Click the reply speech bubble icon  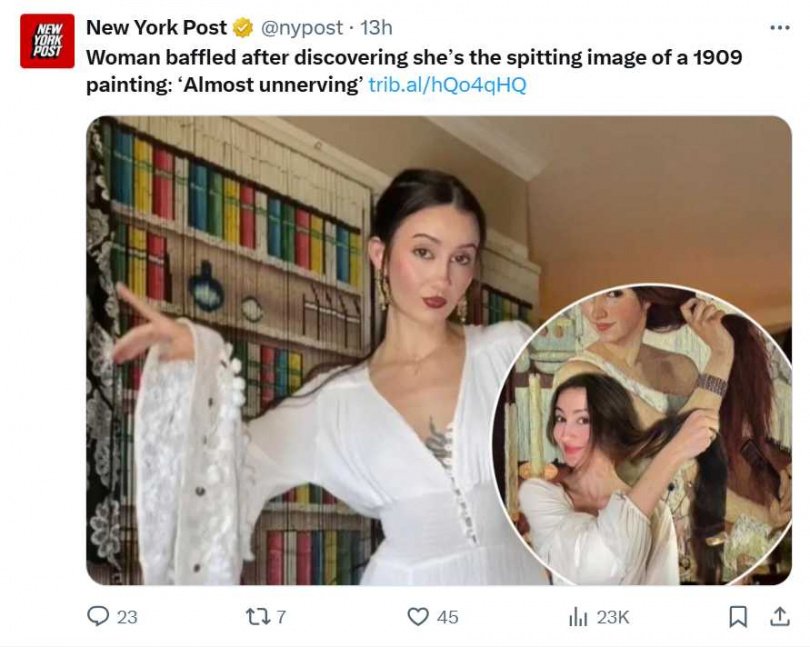[97, 616]
